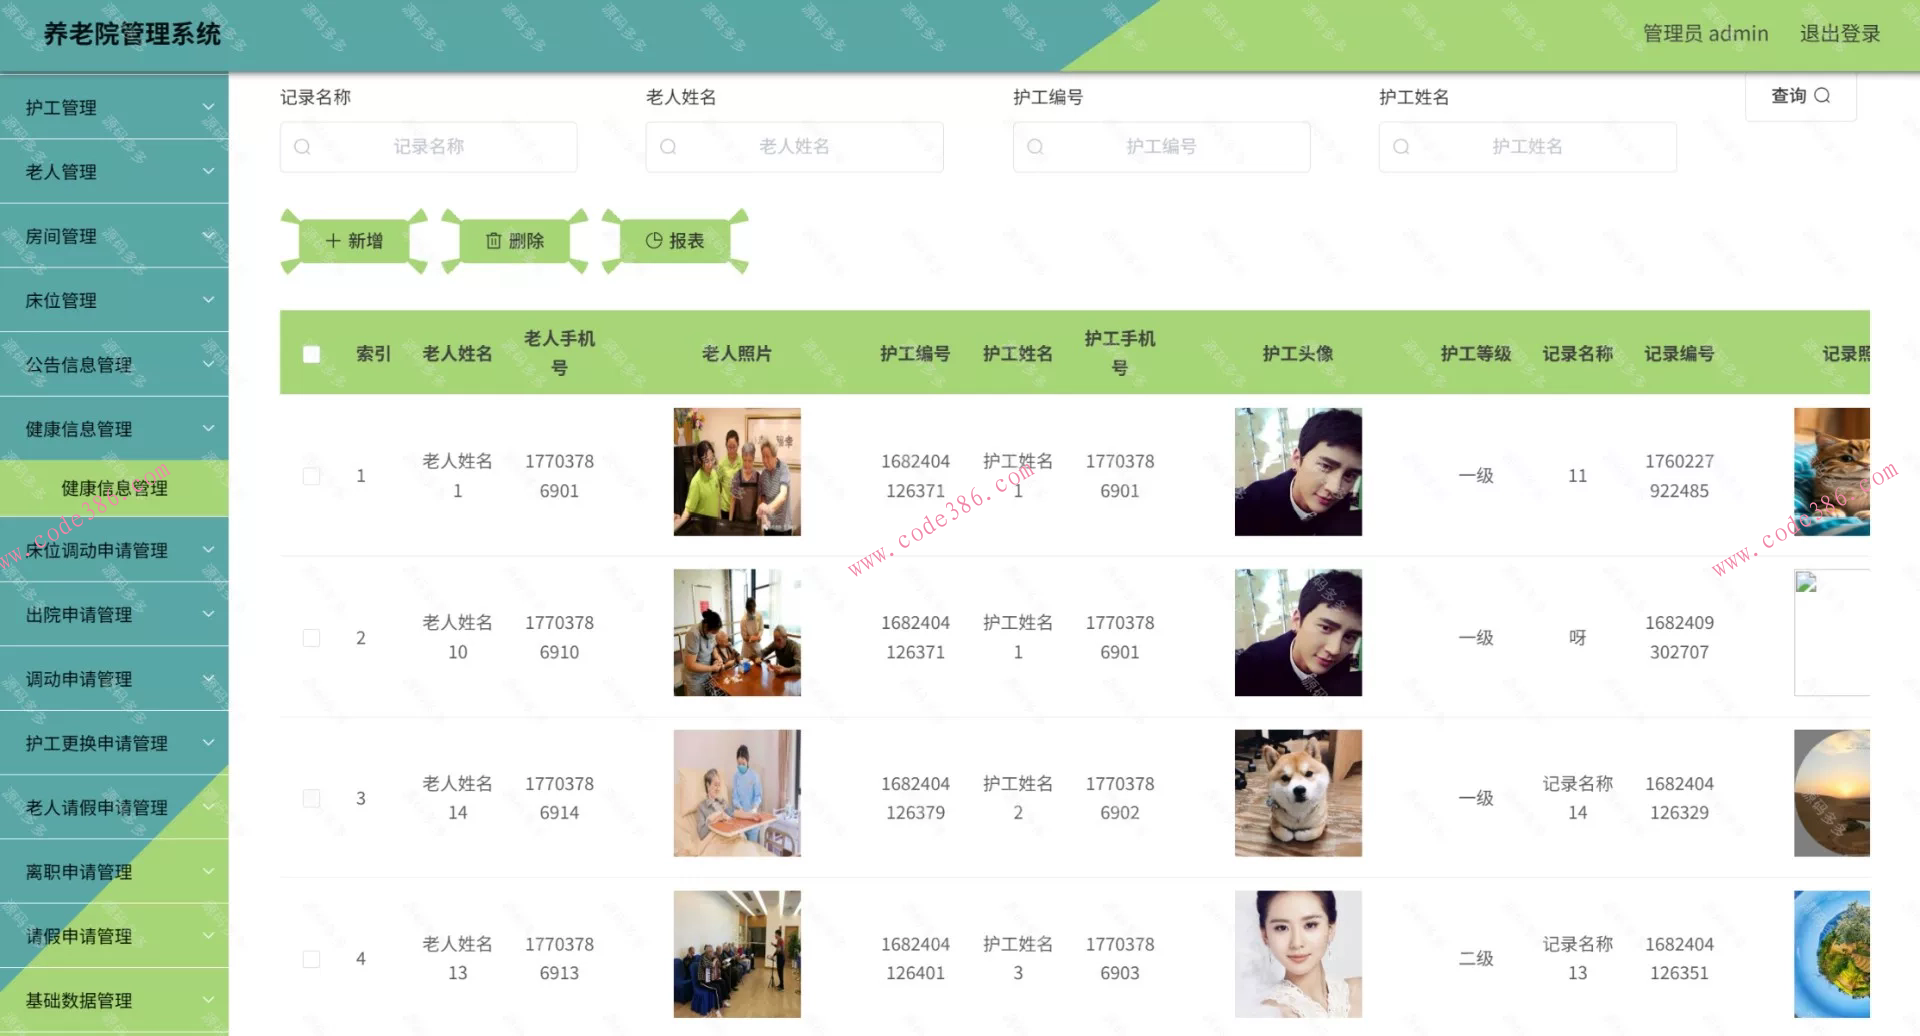The height and width of the screenshot is (1036, 1920).
Task: Open the 公告信息管理 menu
Action: coord(114,365)
